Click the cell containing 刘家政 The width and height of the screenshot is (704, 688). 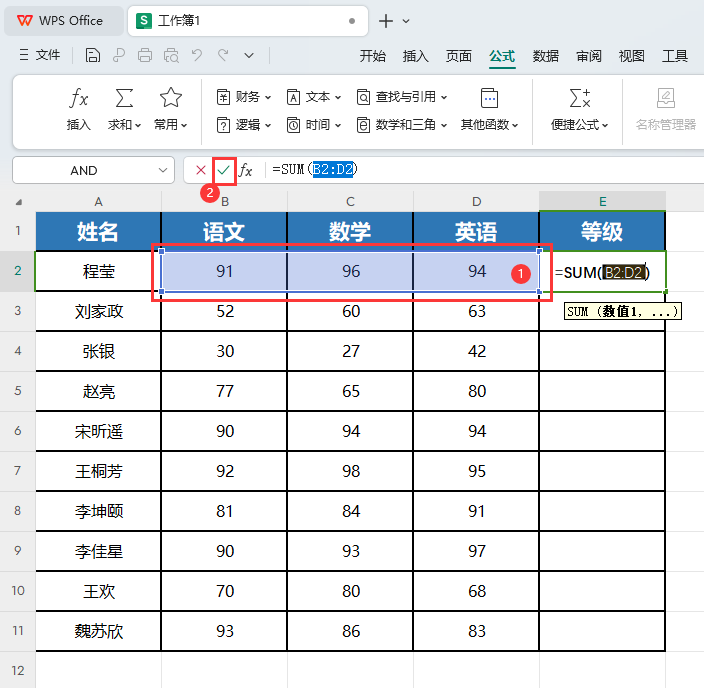(98, 311)
